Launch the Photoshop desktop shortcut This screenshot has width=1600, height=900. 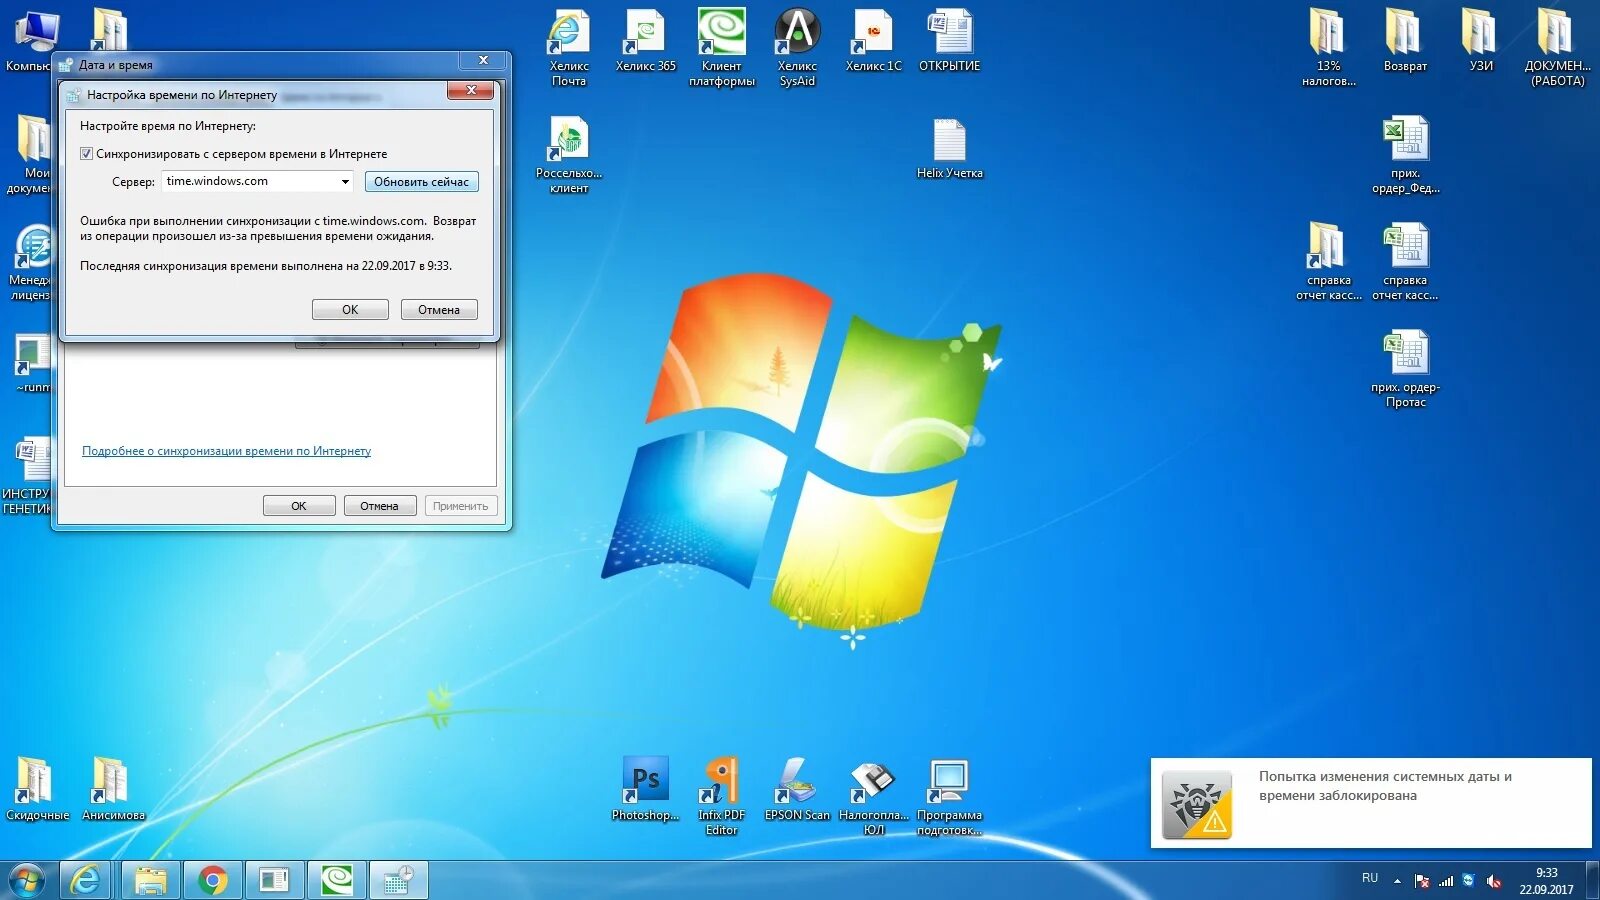(646, 789)
